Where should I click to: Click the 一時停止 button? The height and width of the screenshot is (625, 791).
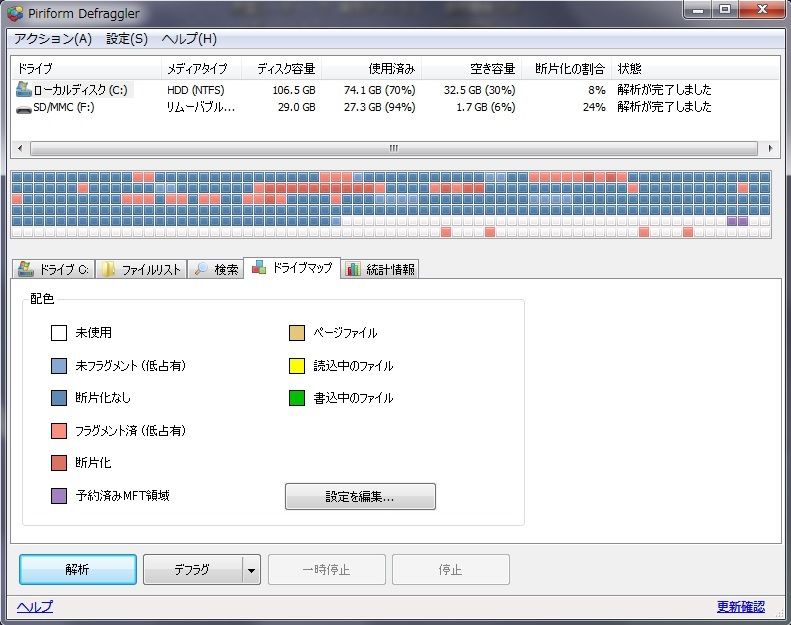click(326, 570)
